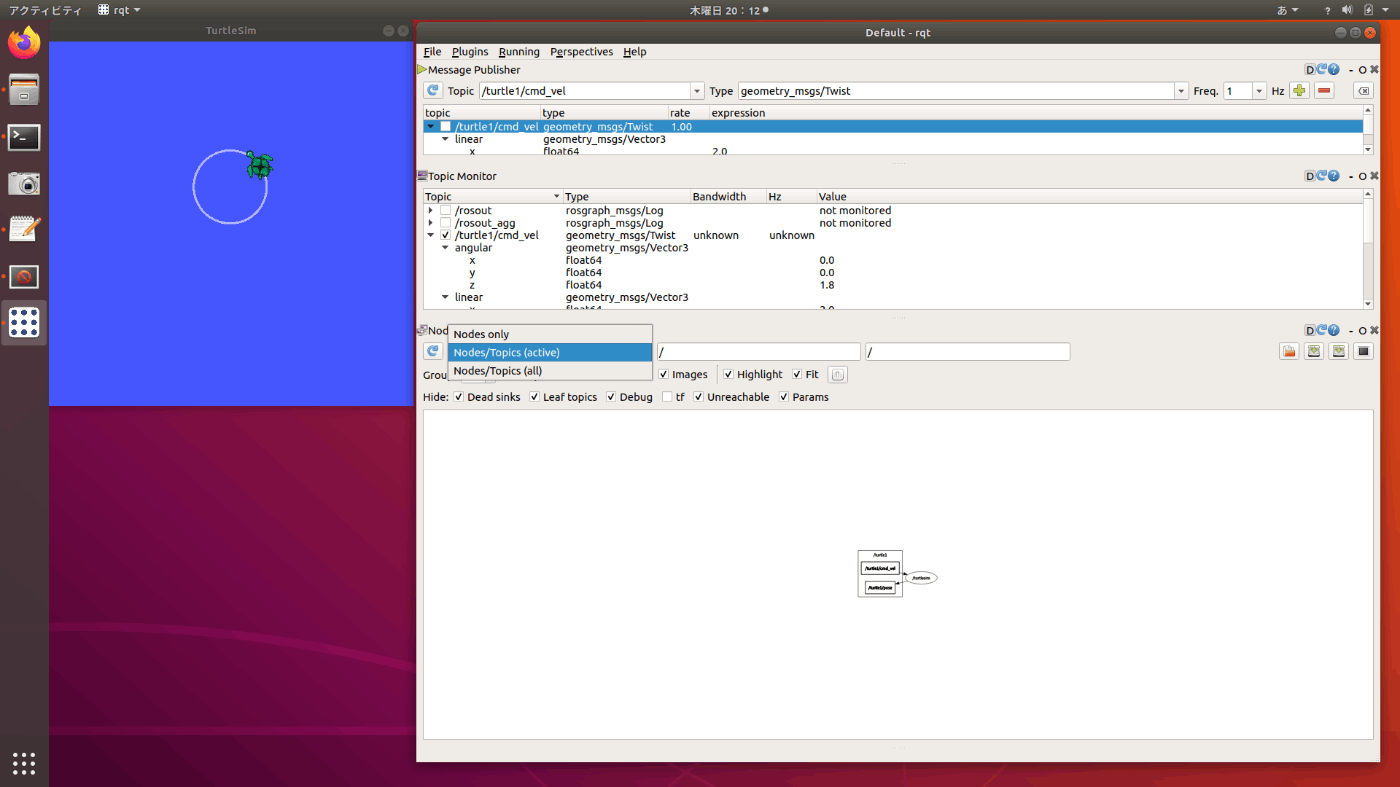Add new publisher with the plus icon
This screenshot has height=787, width=1400.
[x=1299, y=91]
